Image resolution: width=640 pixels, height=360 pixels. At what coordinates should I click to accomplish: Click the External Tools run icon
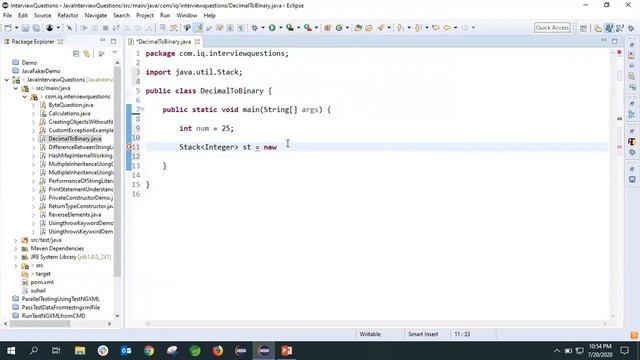click(x=308, y=28)
